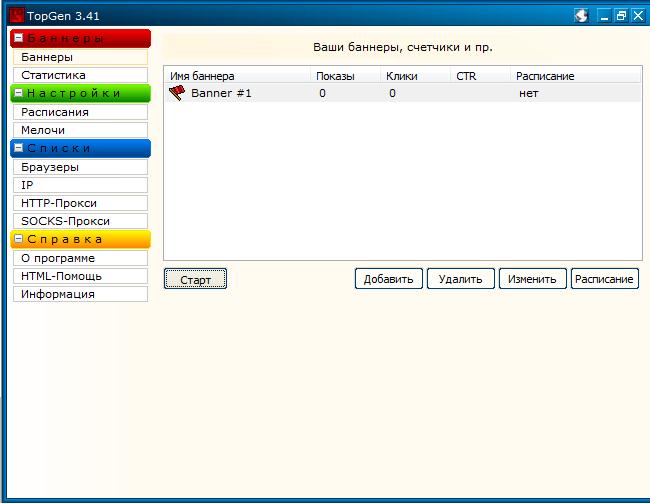This screenshot has height=504, width=650.
Task: Click the Удалить button
Action: pos(461,279)
